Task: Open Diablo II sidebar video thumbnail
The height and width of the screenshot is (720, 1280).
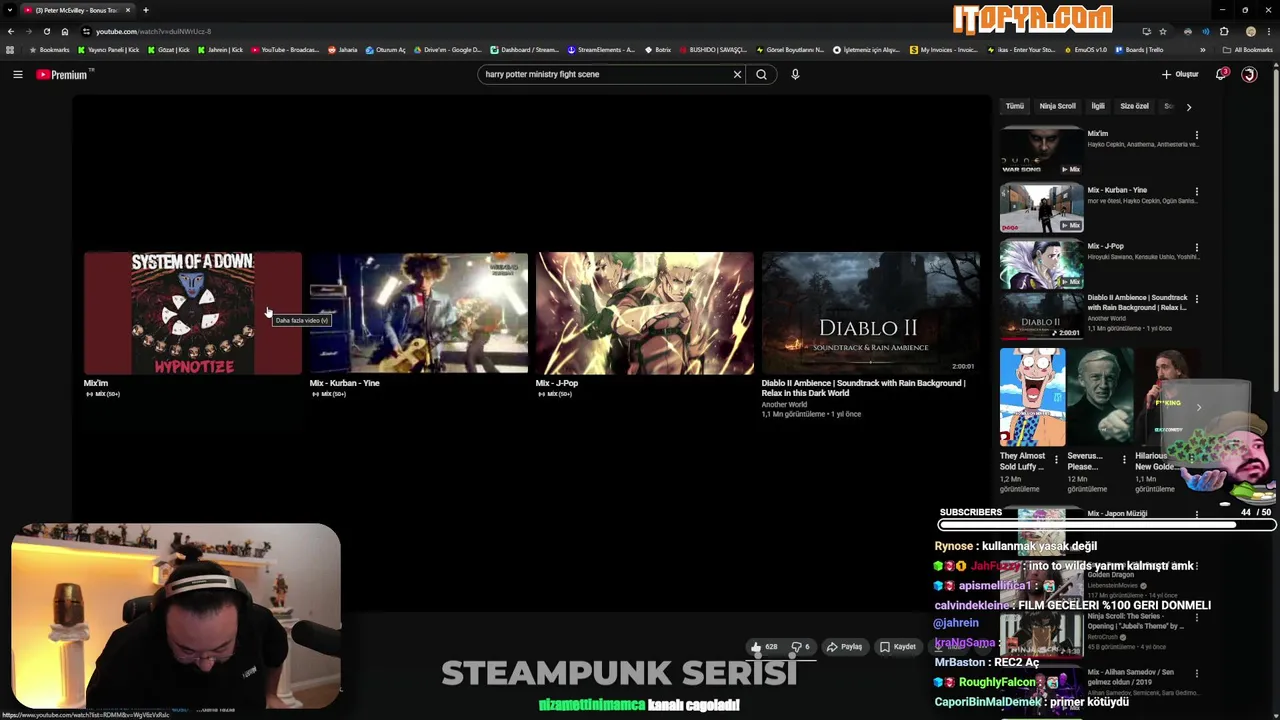Action: point(1041,316)
